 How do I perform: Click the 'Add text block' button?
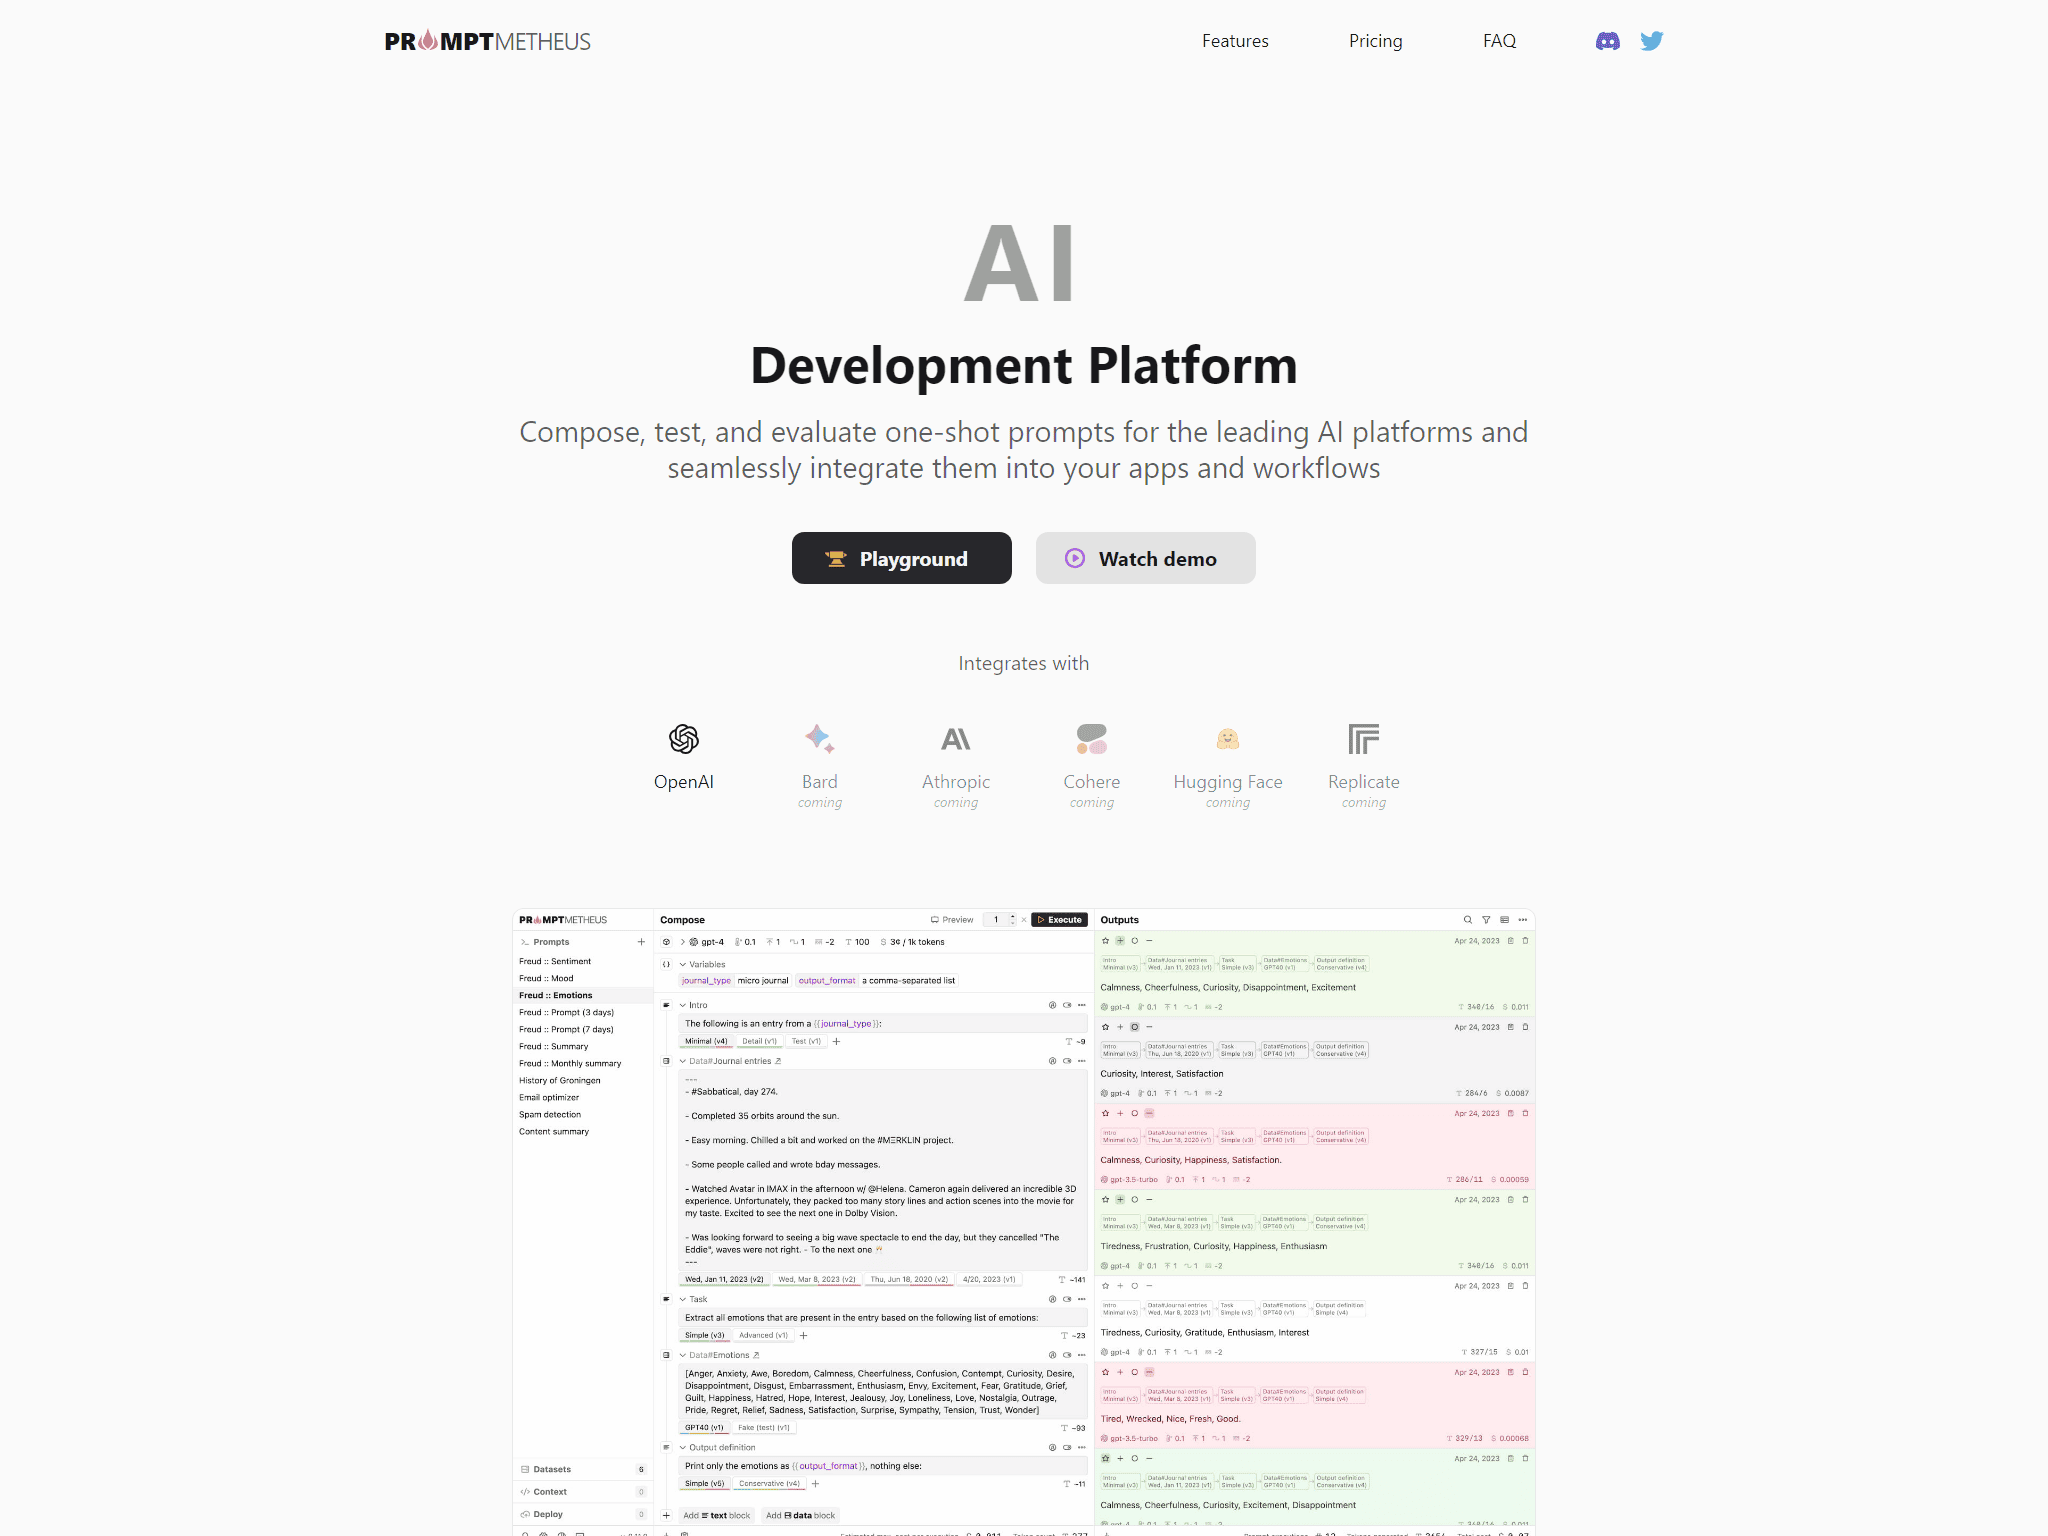pyautogui.click(x=716, y=1515)
